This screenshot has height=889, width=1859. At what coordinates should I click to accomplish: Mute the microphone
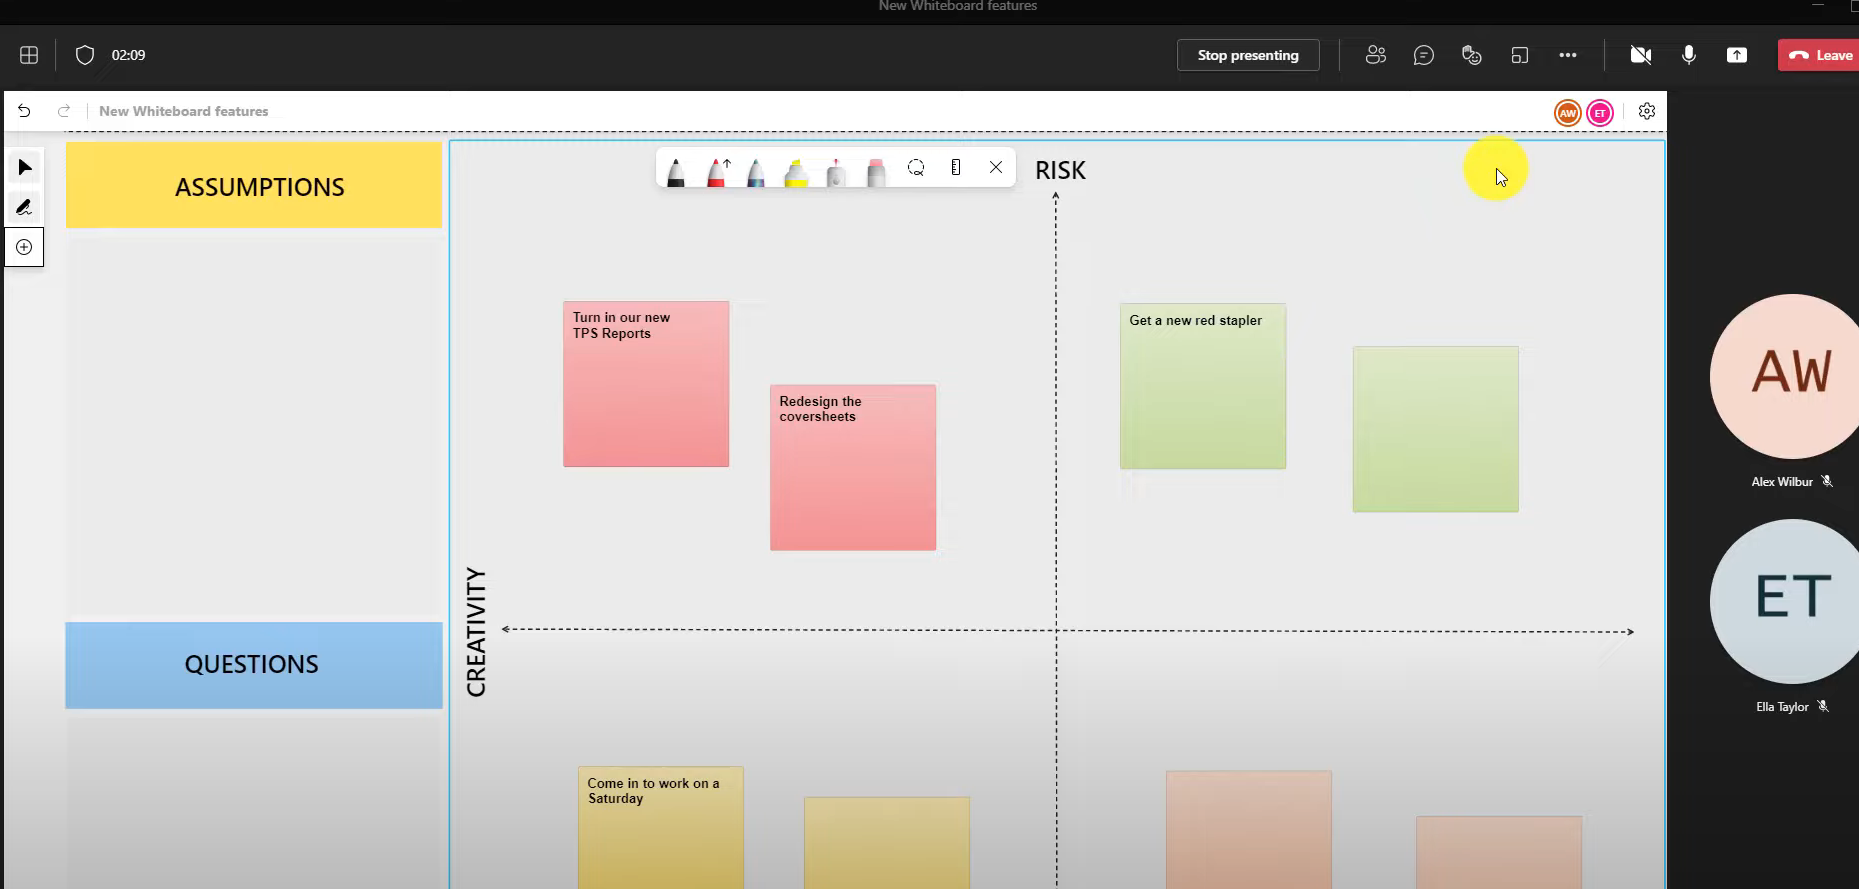(x=1689, y=55)
